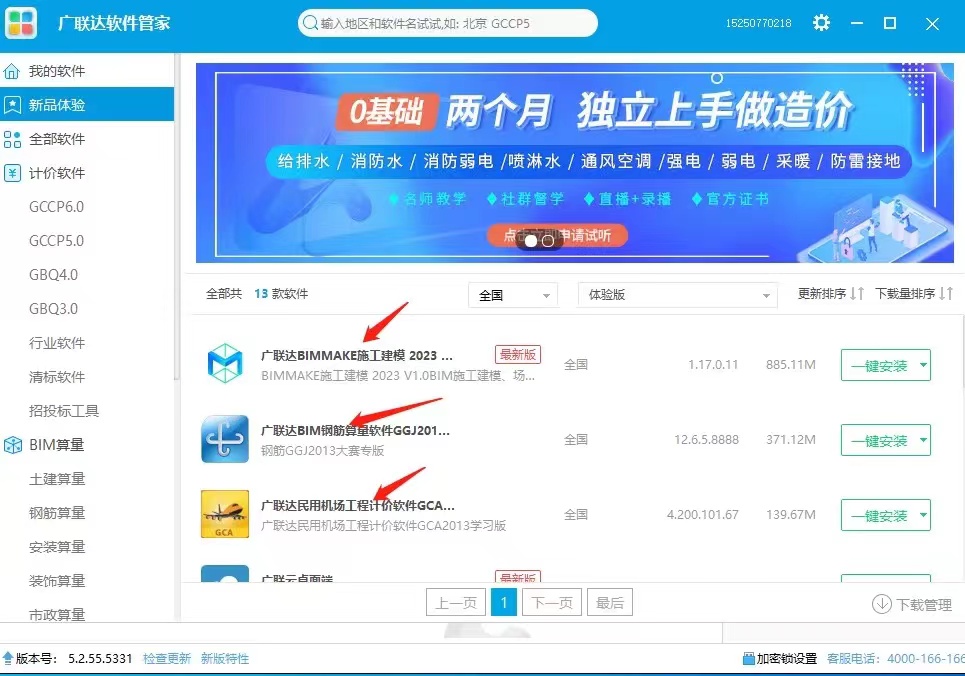Click file size 371.12M
The width and height of the screenshot is (965, 676).
(x=791, y=440)
